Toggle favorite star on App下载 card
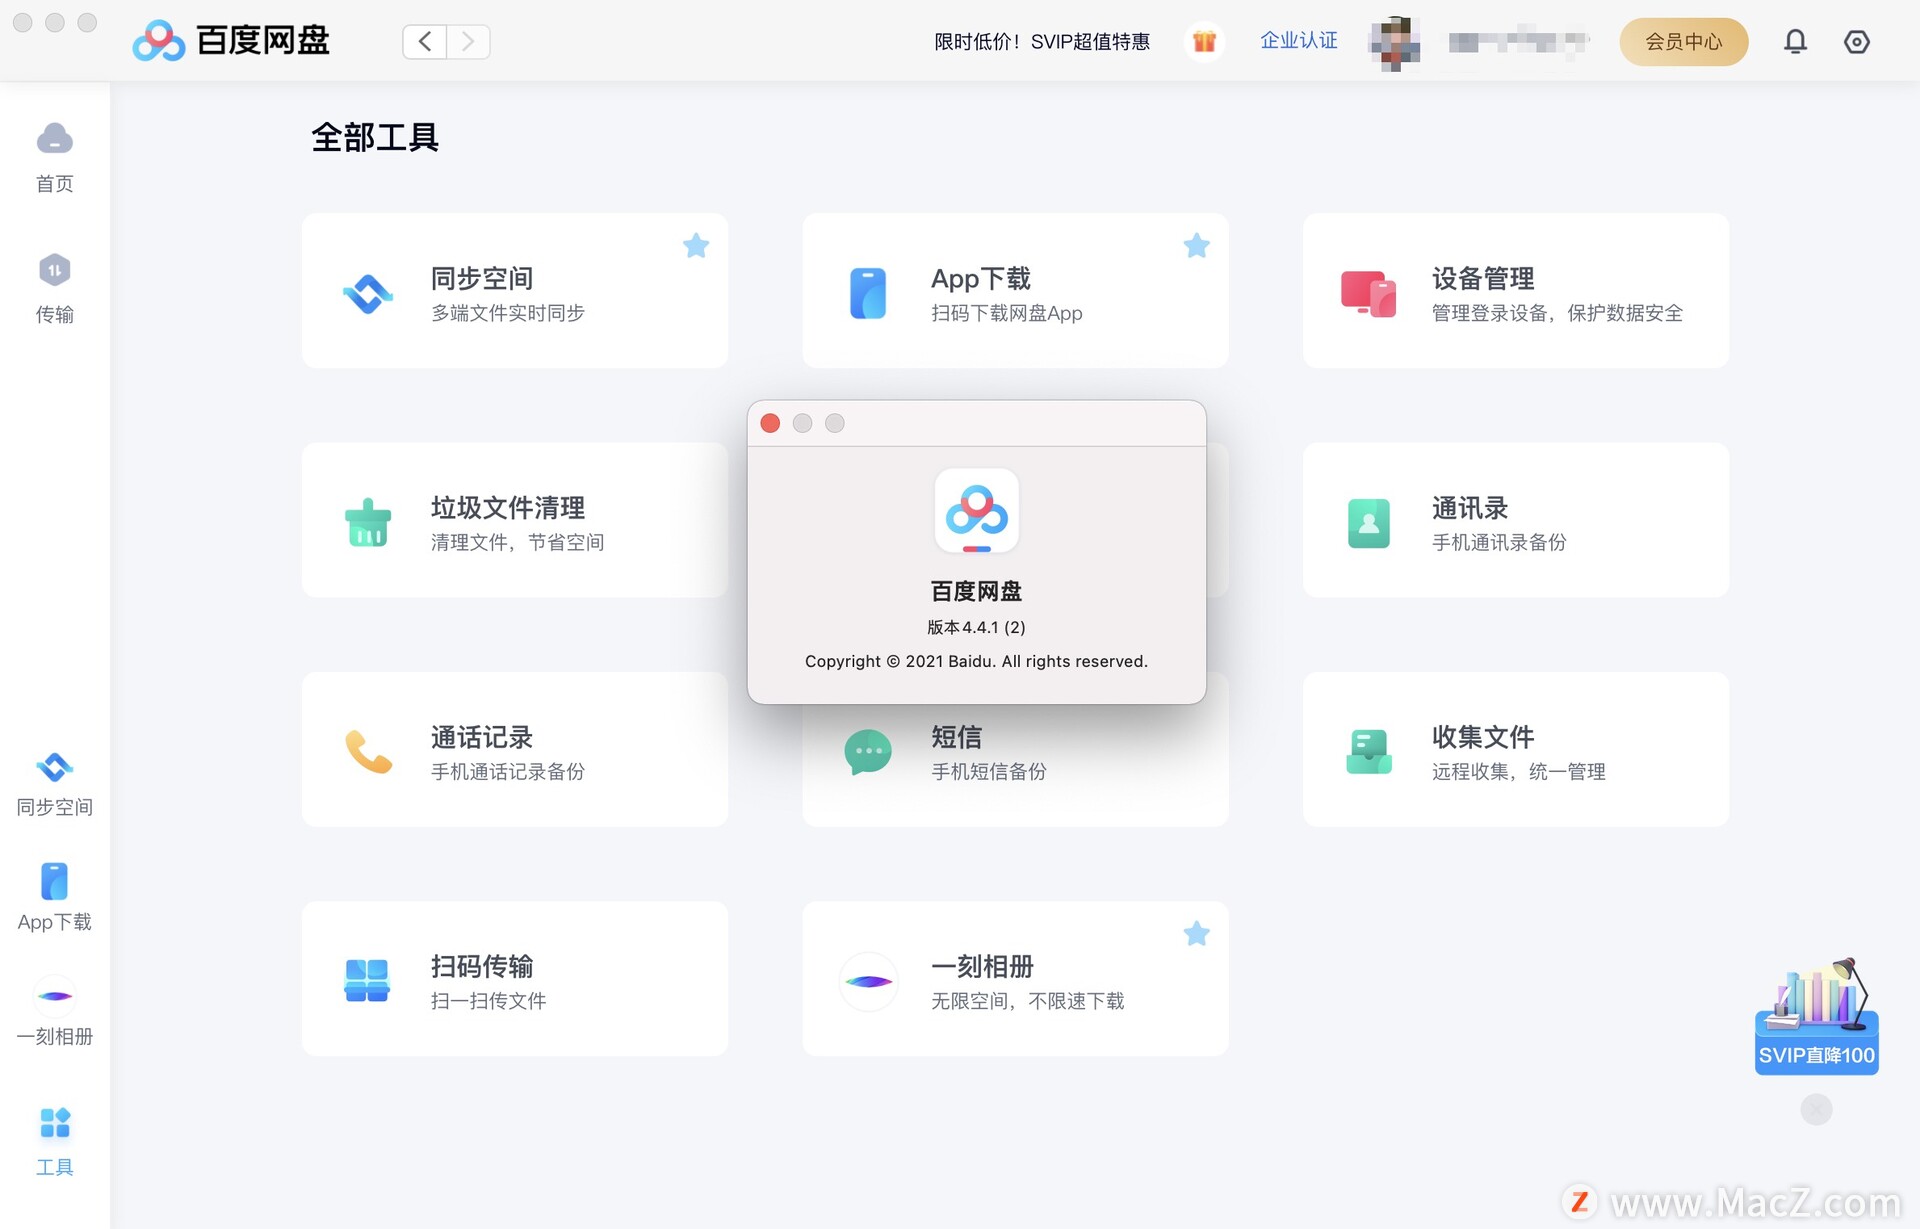 tap(1196, 245)
